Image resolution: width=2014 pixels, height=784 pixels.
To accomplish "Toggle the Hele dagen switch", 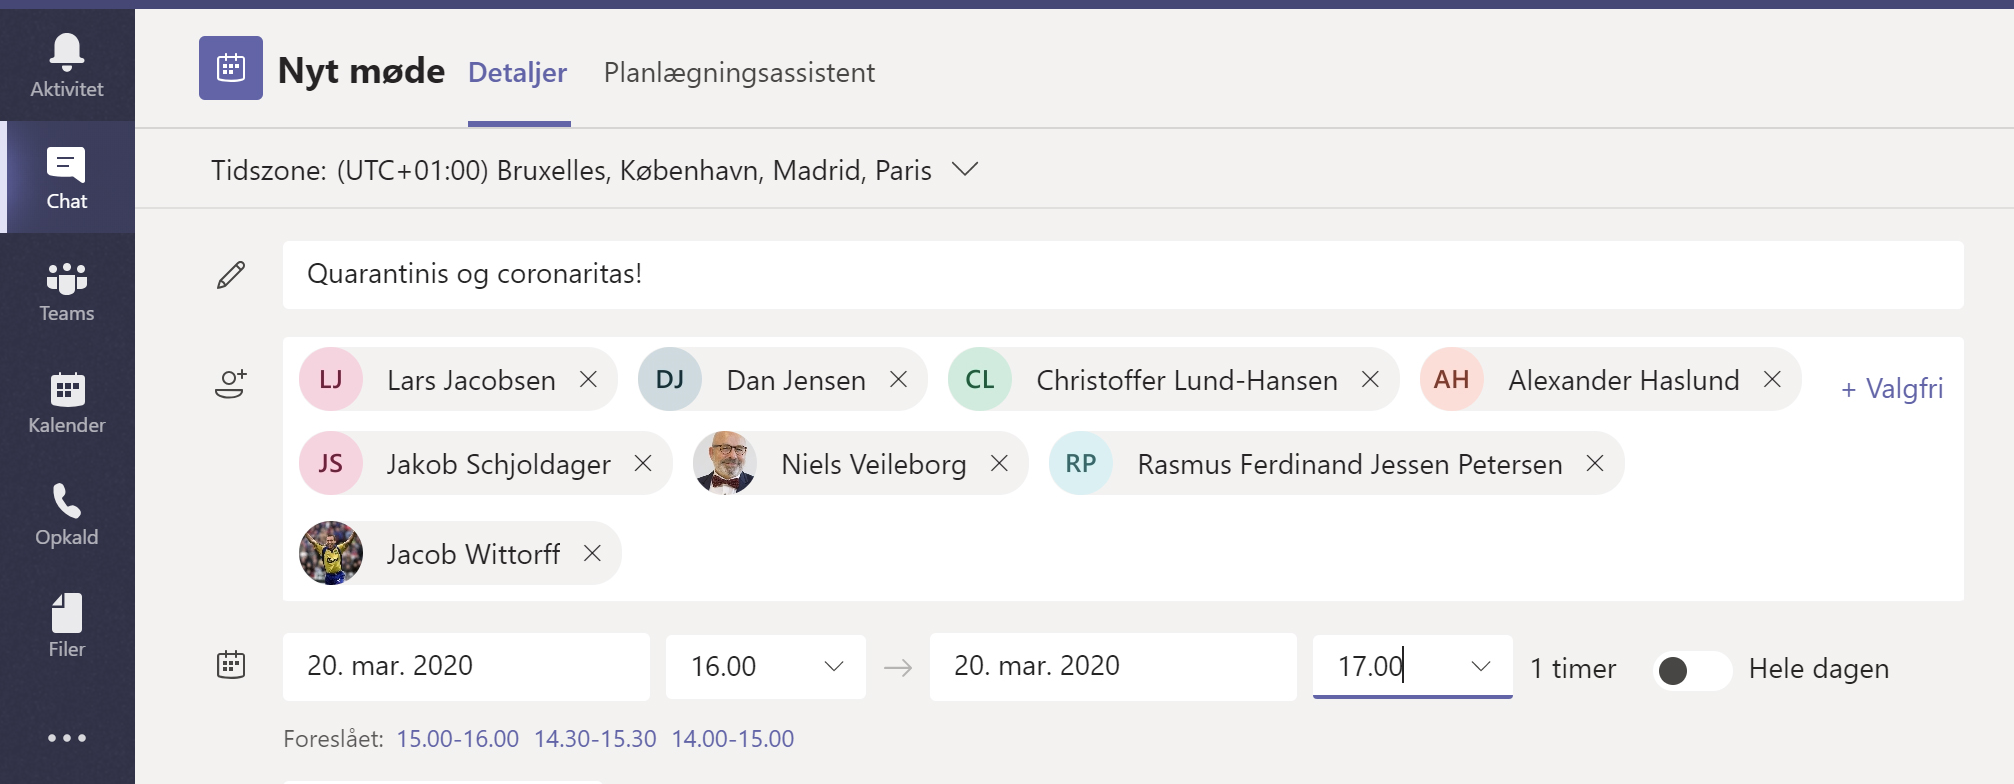I will pos(1691,670).
